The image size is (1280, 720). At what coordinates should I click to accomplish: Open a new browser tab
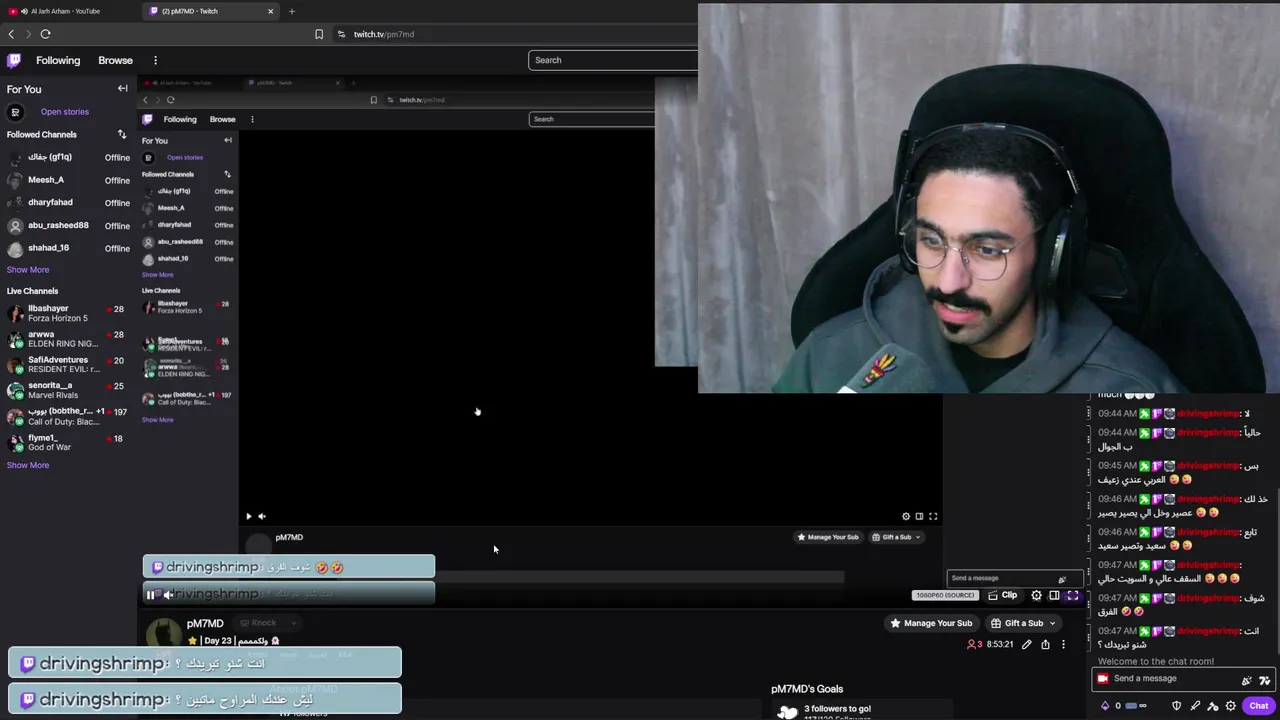point(292,11)
